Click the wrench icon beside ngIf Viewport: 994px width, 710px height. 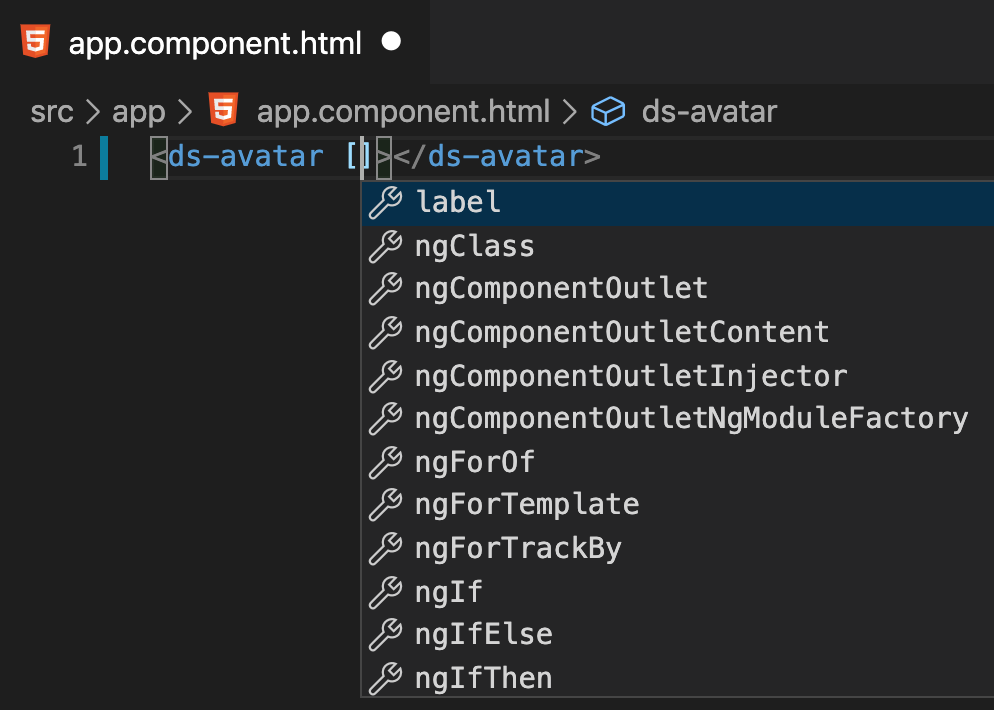[x=386, y=592]
